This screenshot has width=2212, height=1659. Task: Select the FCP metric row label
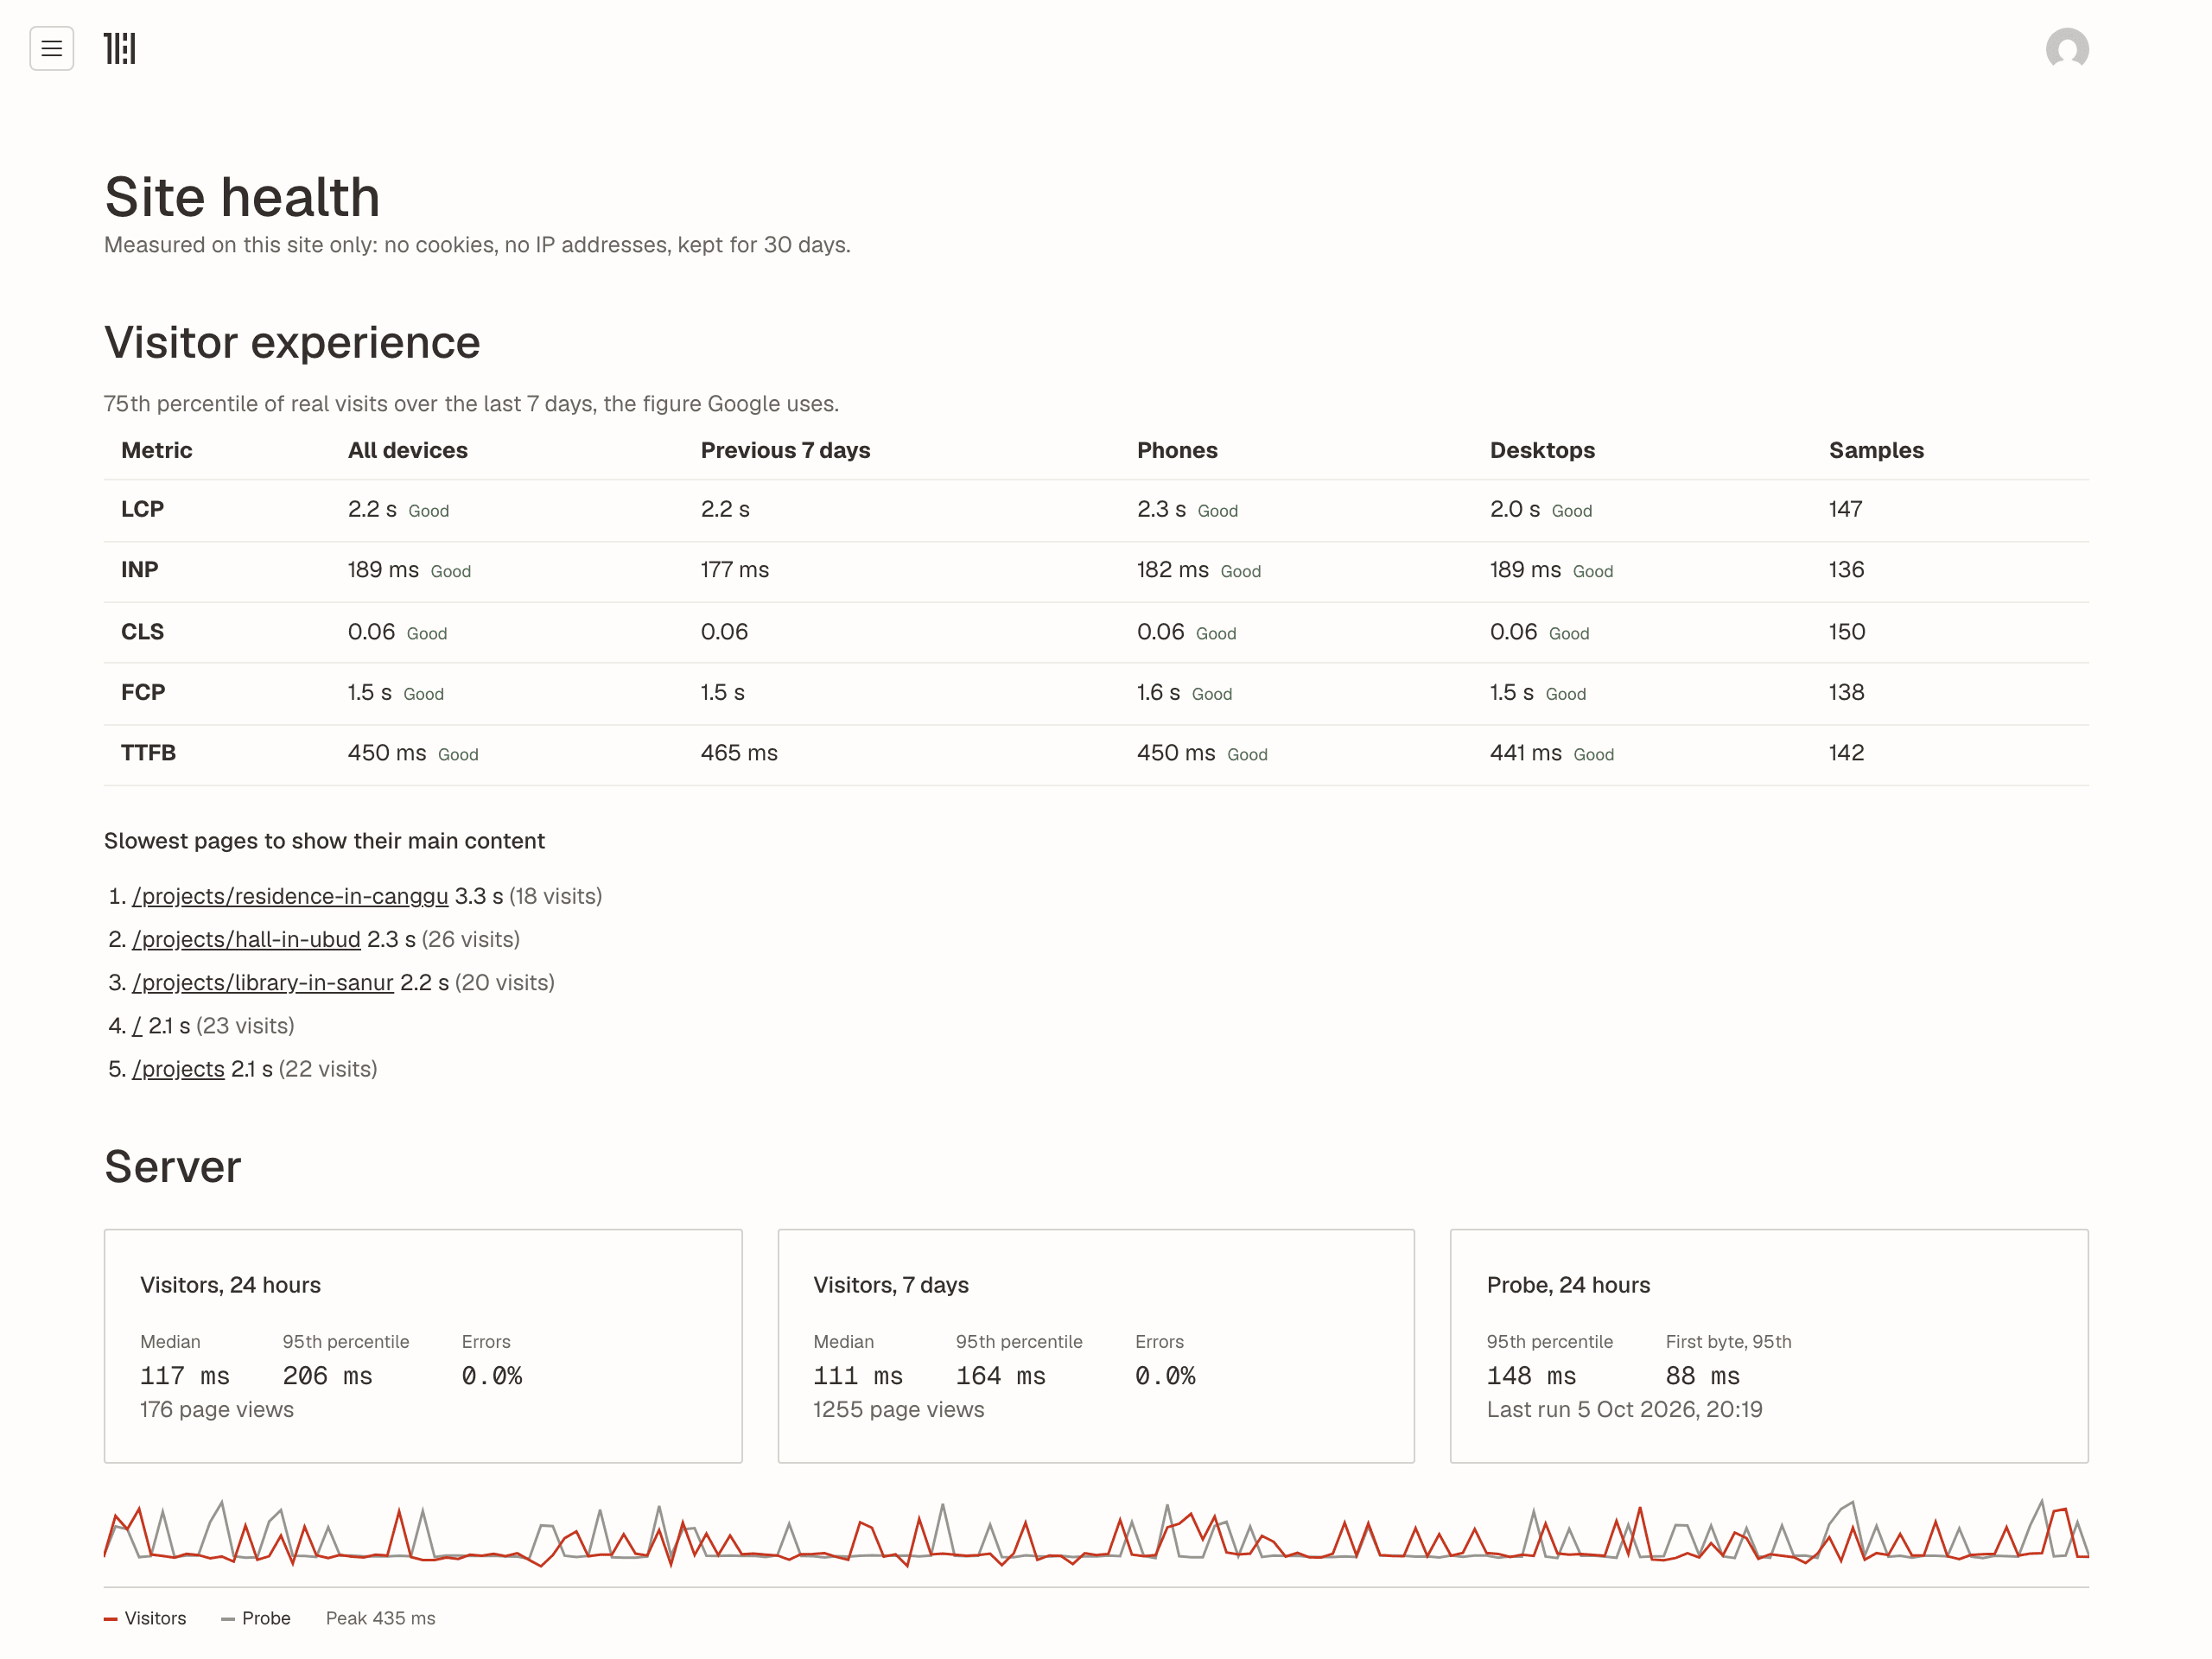pos(143,692)
